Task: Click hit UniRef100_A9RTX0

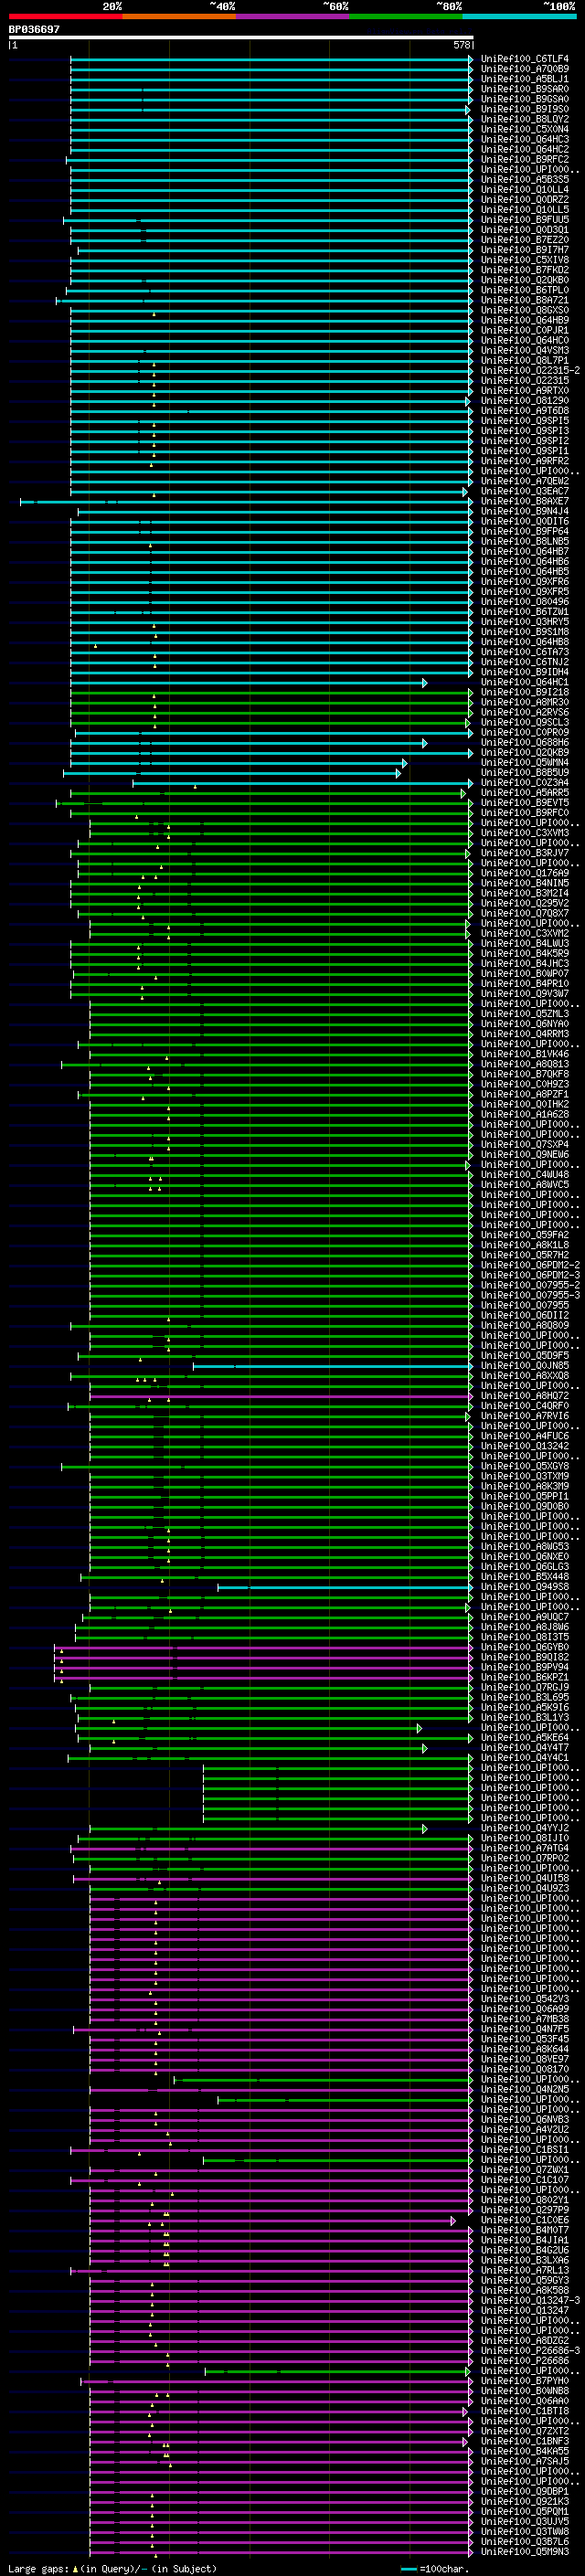Action: [x=525, y=391]
